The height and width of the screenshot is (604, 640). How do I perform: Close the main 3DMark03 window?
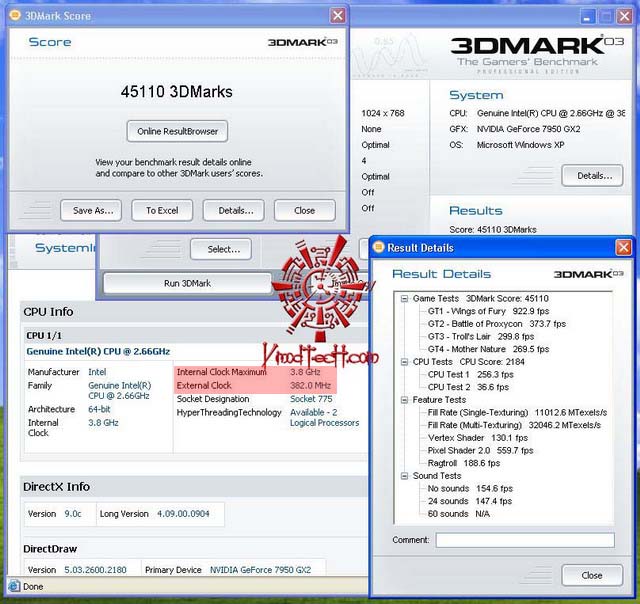pyautogui.click(x=624, y=16)
